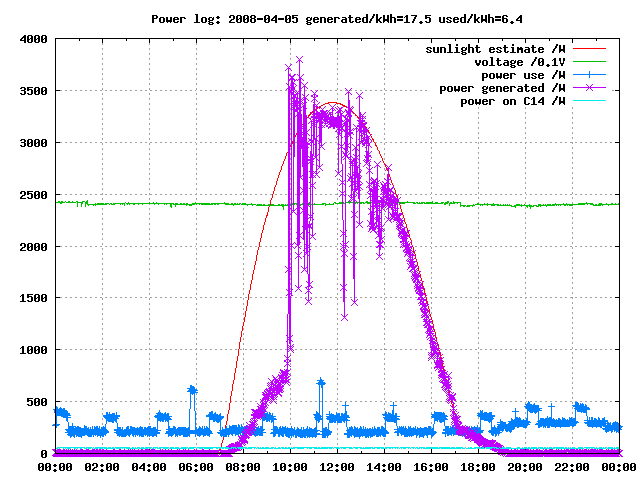Click the x-axis label 20:00
The image size is (640, 480).
(x=525, y=467)
